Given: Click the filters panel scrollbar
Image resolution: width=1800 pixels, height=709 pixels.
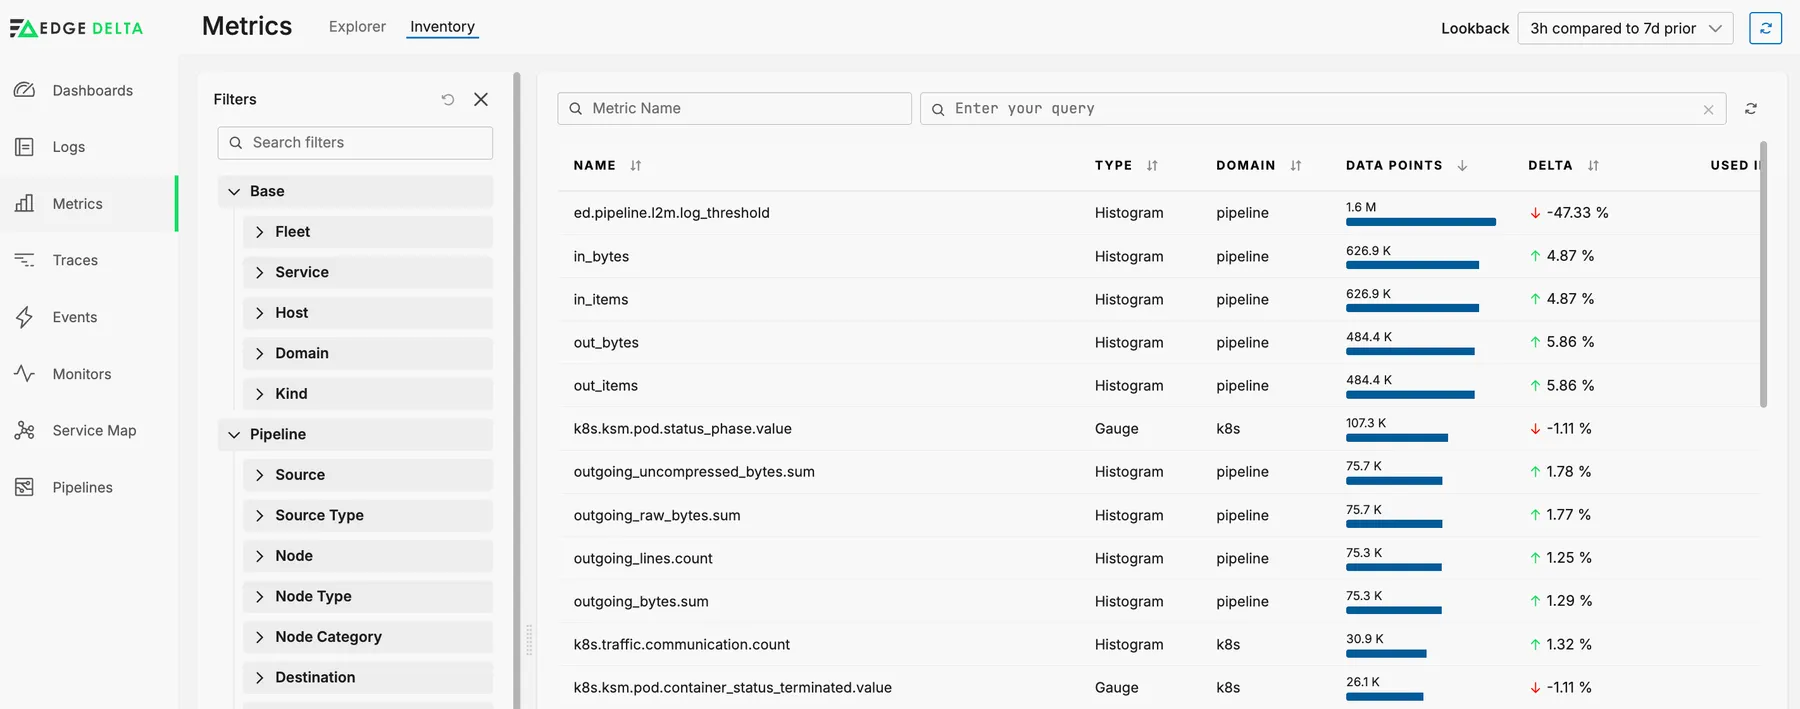Looking at the screenshot, I should [517, 390].
